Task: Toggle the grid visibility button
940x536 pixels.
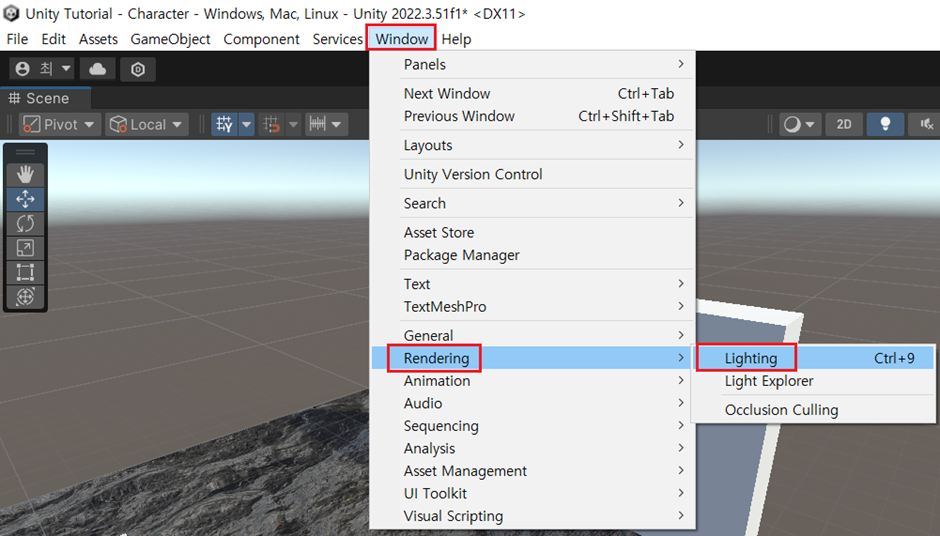Action: pos(225,125)
